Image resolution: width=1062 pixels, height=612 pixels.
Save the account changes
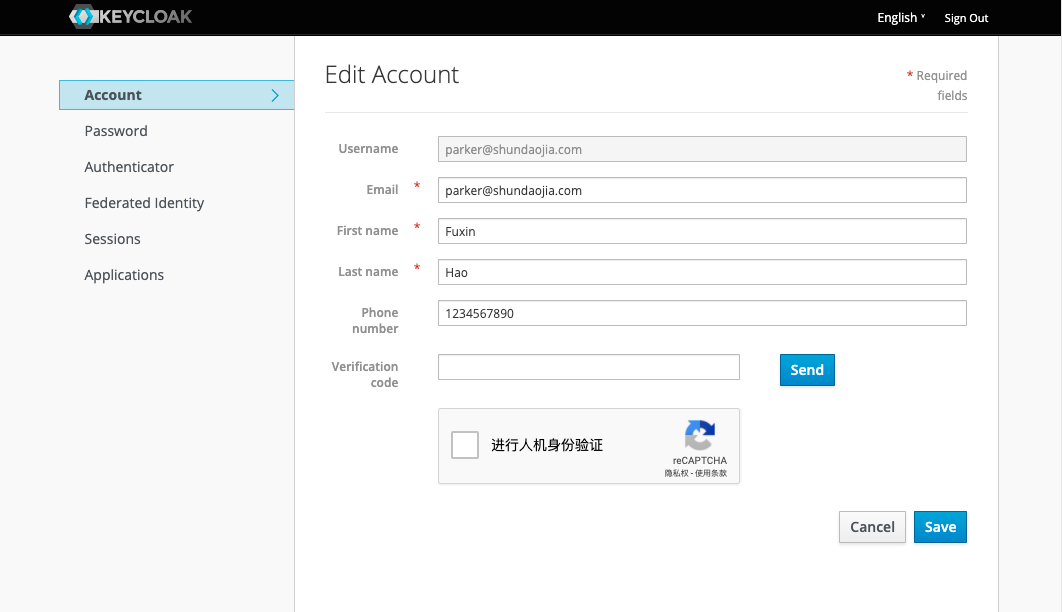click(940, 527)
